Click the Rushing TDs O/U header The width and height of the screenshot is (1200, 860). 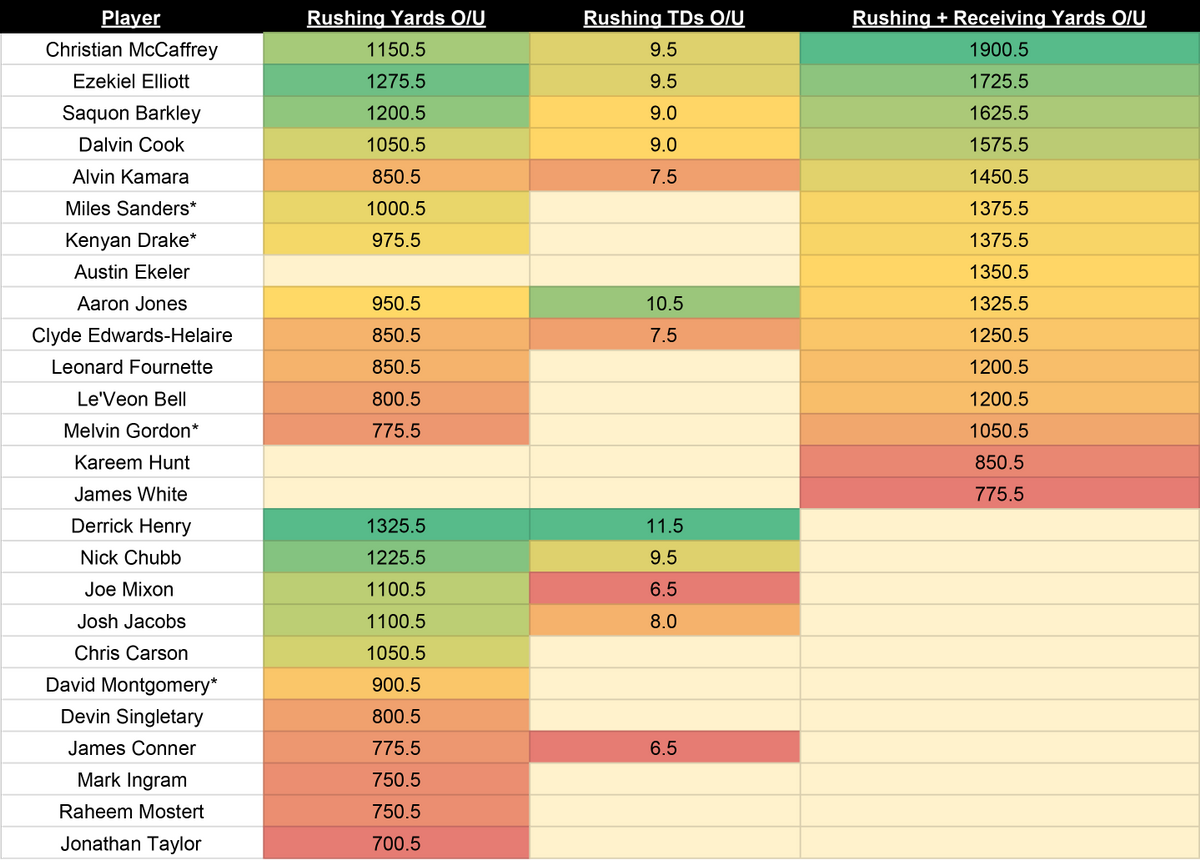point(664,18)
